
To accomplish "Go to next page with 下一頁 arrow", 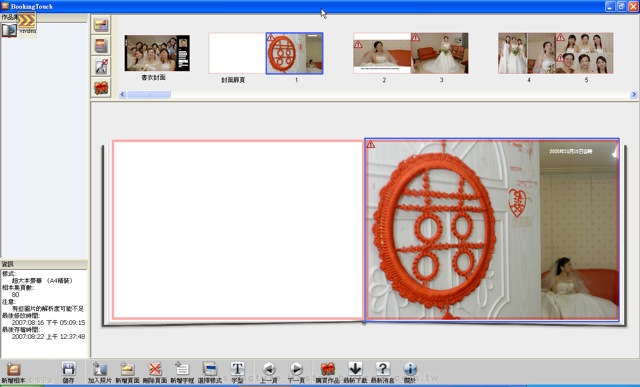I will point(296,369).
